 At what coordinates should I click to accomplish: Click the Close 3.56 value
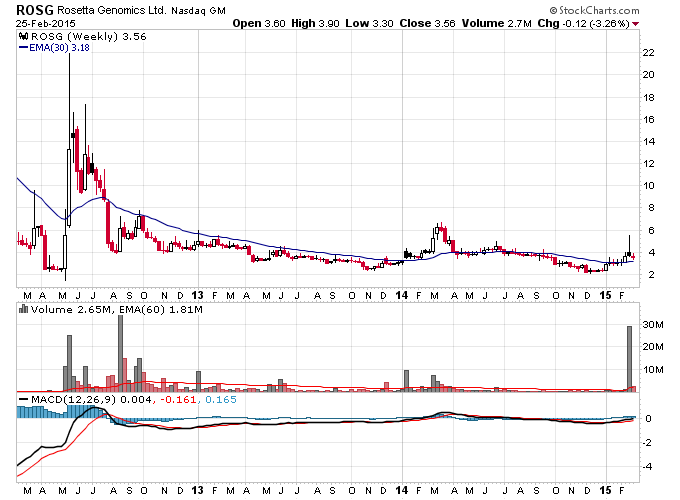427,23
